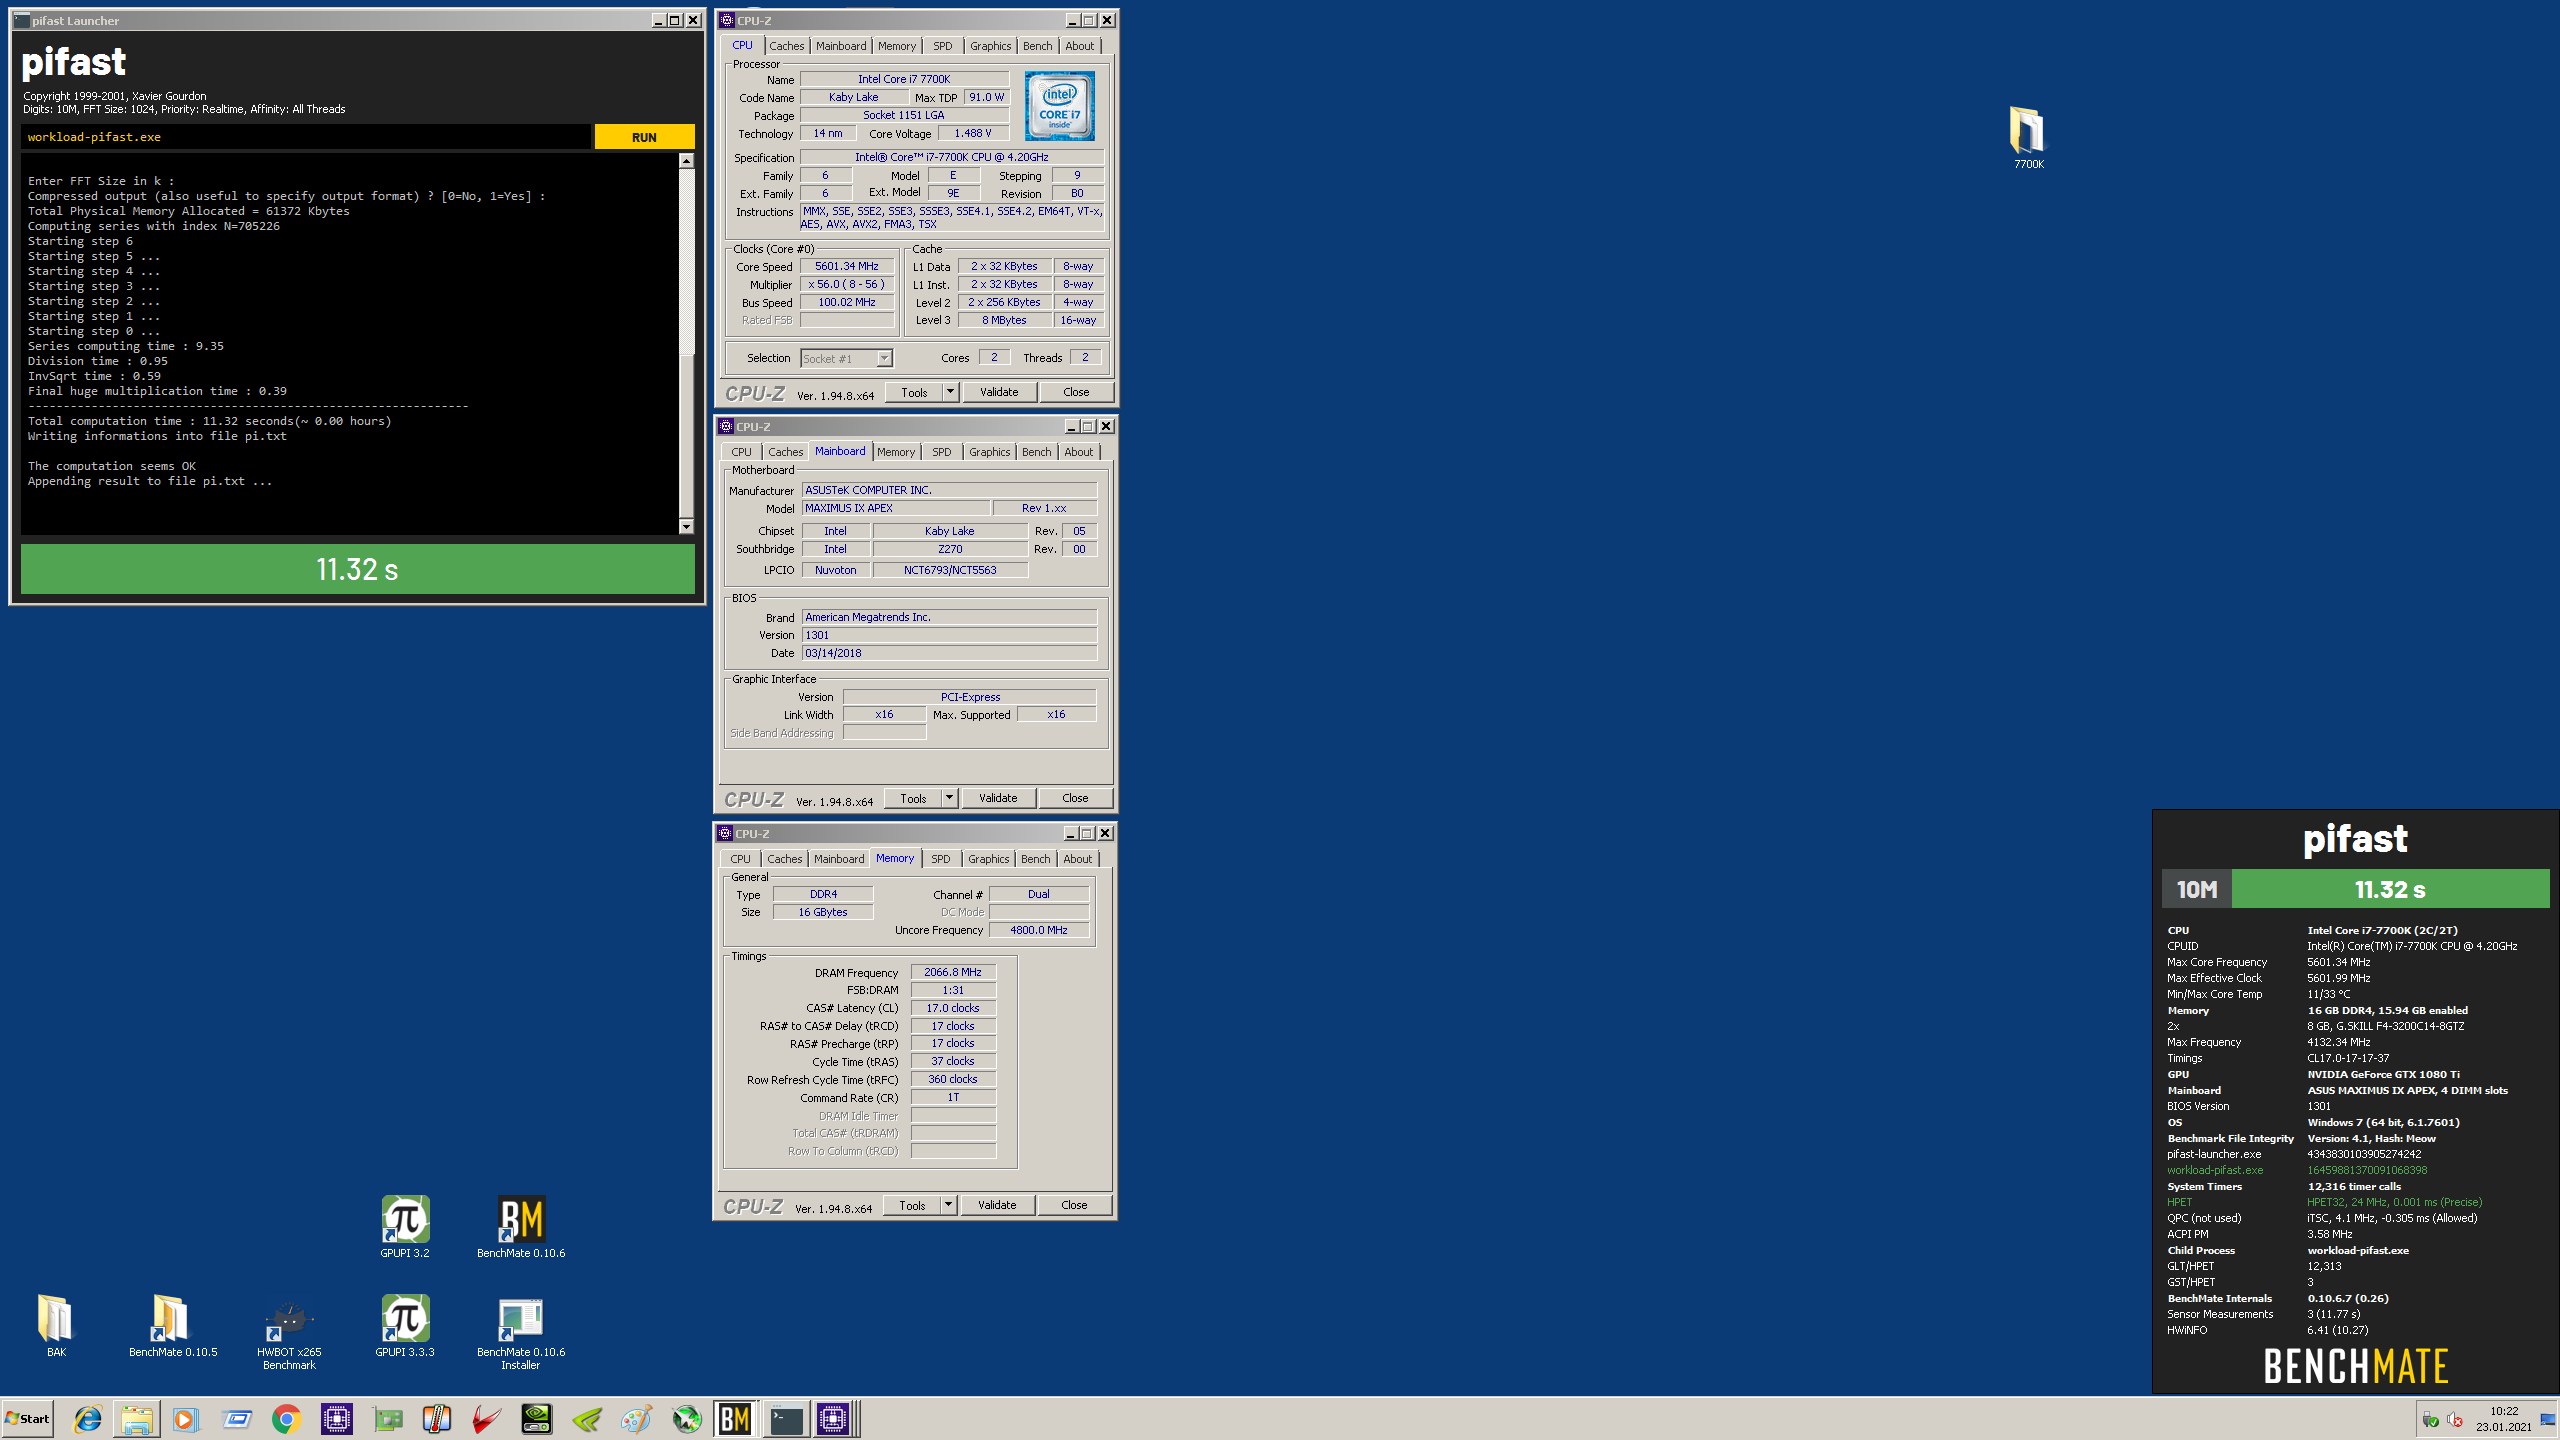
Task: Switch to the About tab in the Mainboard CPU-Z window
Action: (1078, 452)
